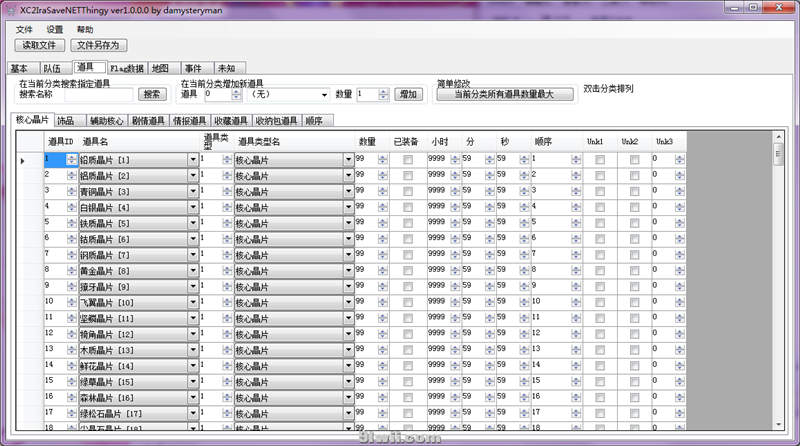Select row 1 via its row header arrow
This screenshot has height=446, width=800.
pyautogui.click(x=30, y=160)
